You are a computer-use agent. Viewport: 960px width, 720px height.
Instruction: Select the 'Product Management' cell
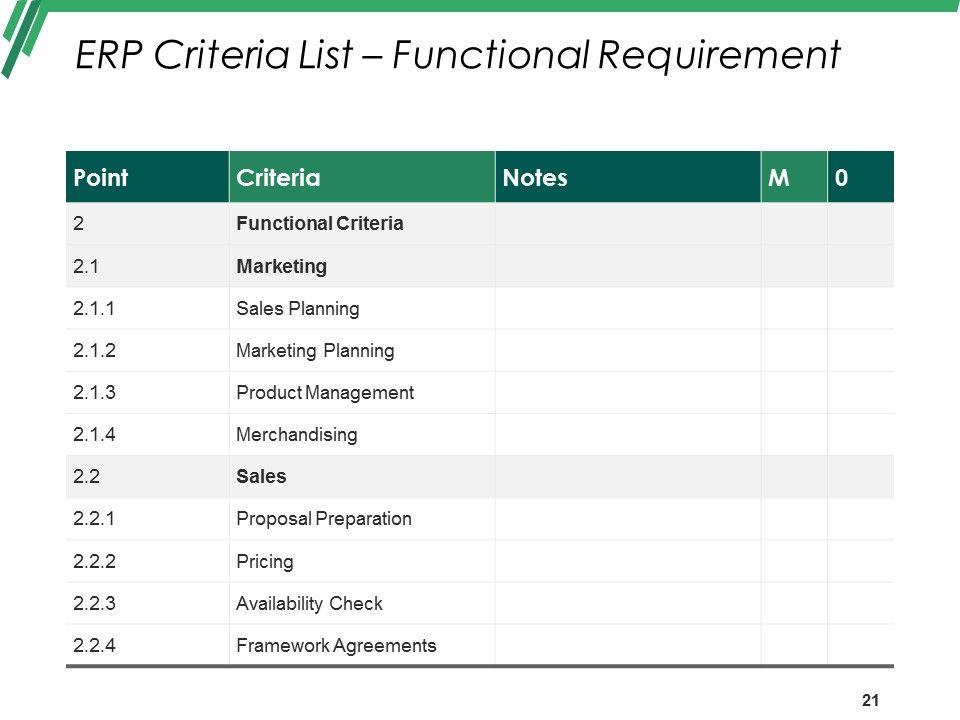pos(325,393)
